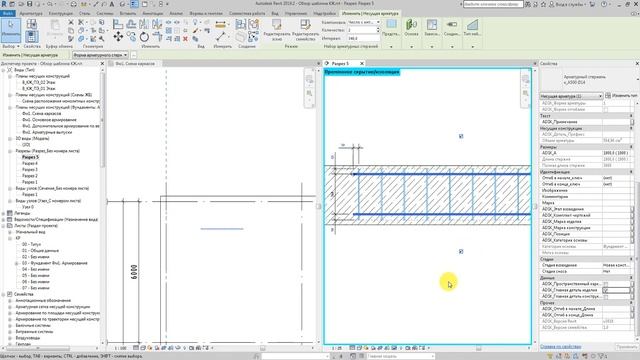The width and height of the screenshot is (640, 360).
Task: Activate the Move tool in ribbon
Action: [x=118, y=37]
